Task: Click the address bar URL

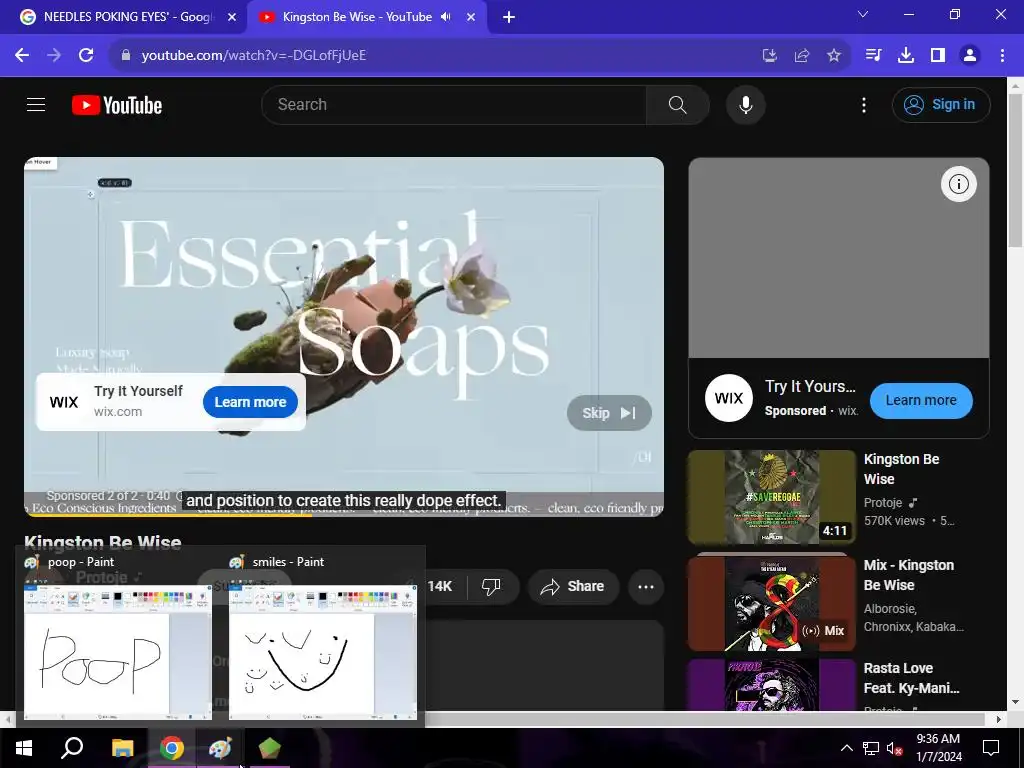Action: 253,56
